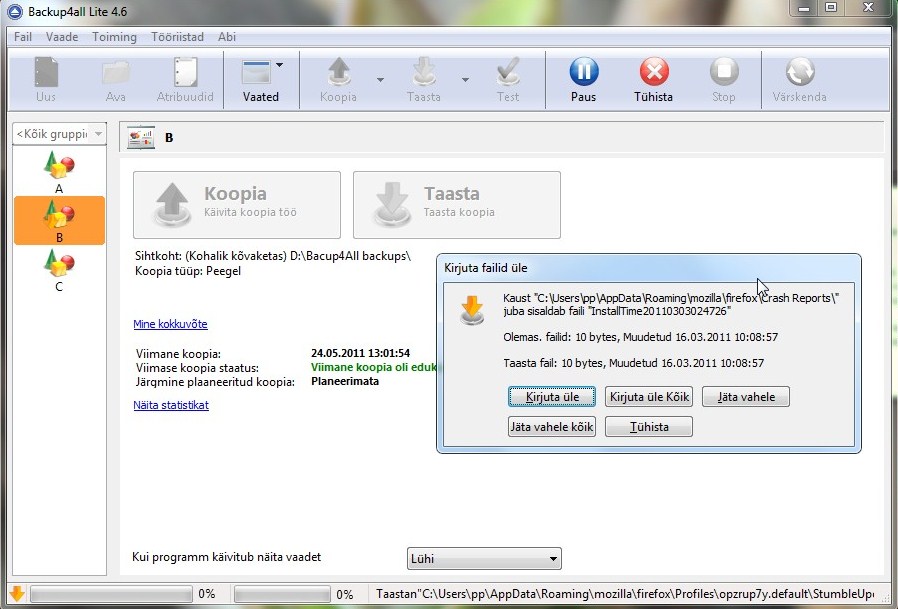Click the Koopia tüüp: Peegel text

pos(188,271)
